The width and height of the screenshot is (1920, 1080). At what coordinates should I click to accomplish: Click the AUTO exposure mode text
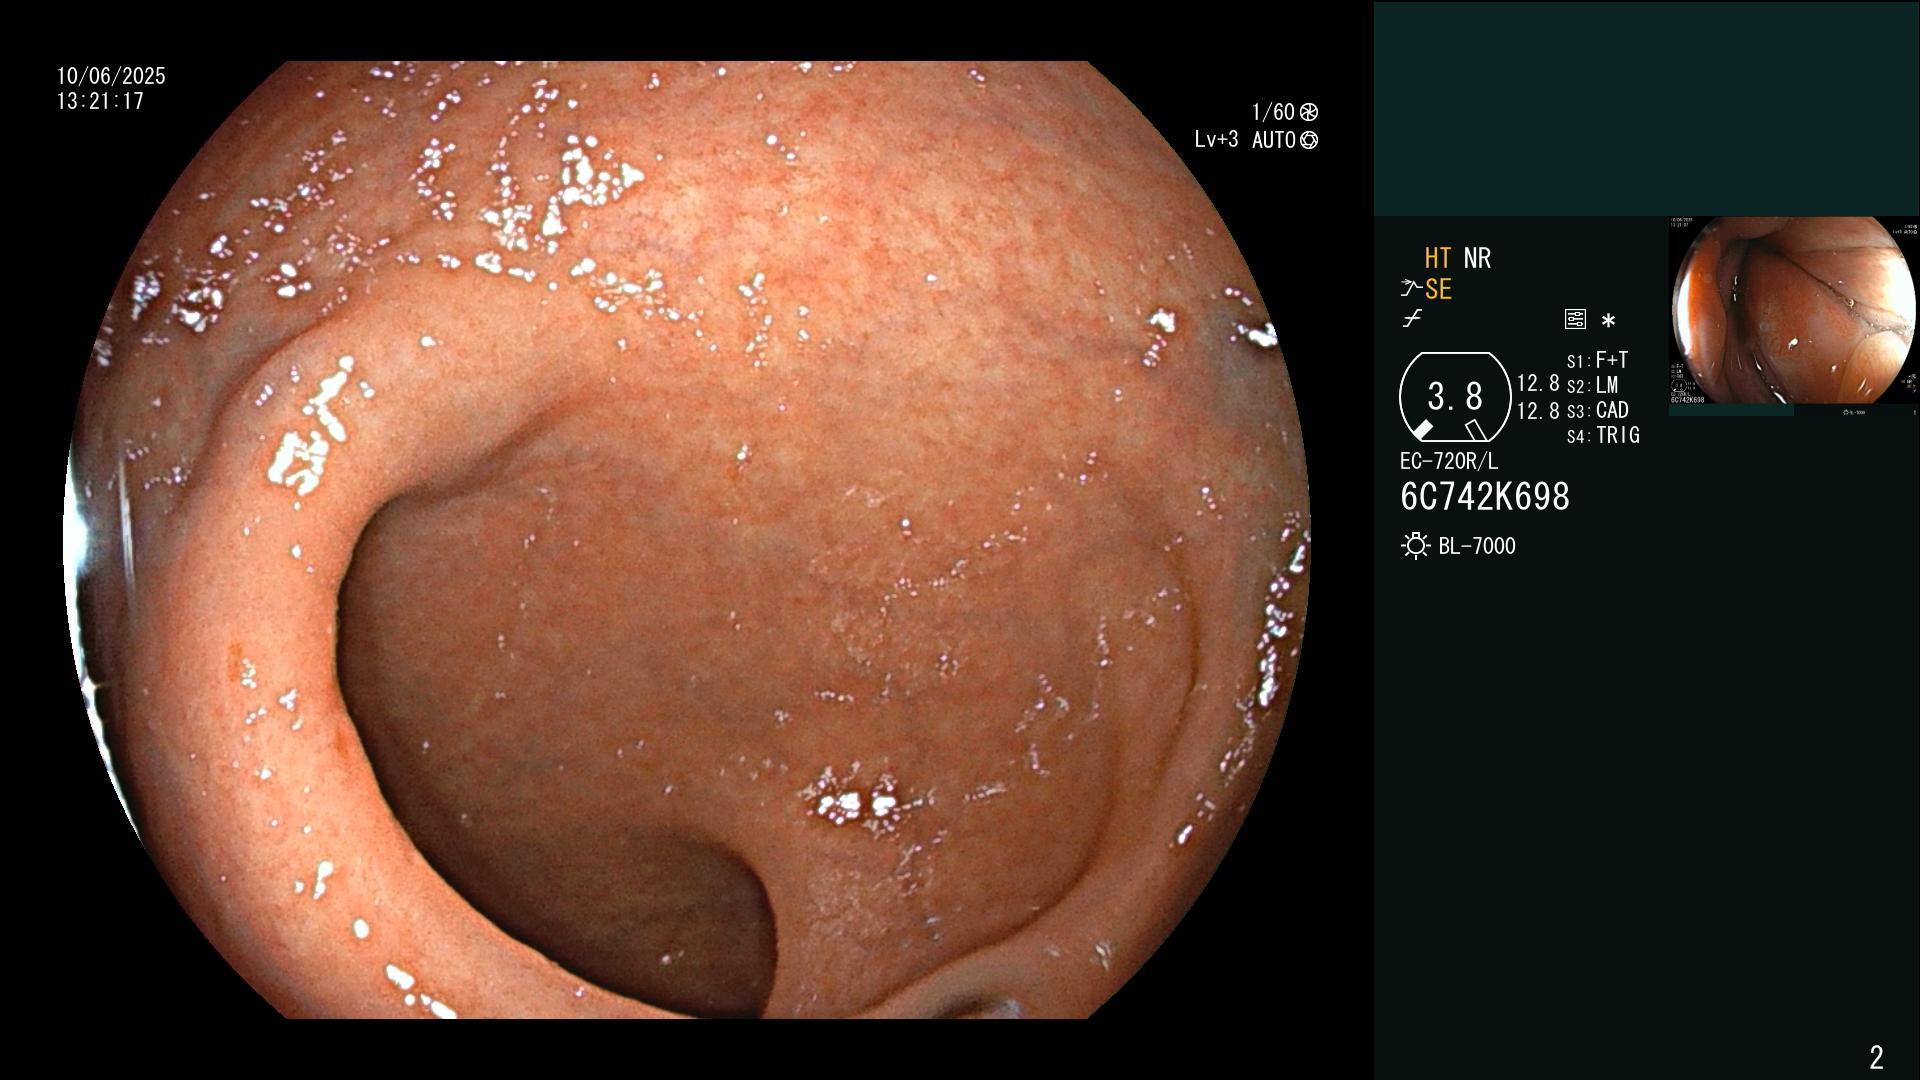pyautogui.click(x=1274, y=140)
